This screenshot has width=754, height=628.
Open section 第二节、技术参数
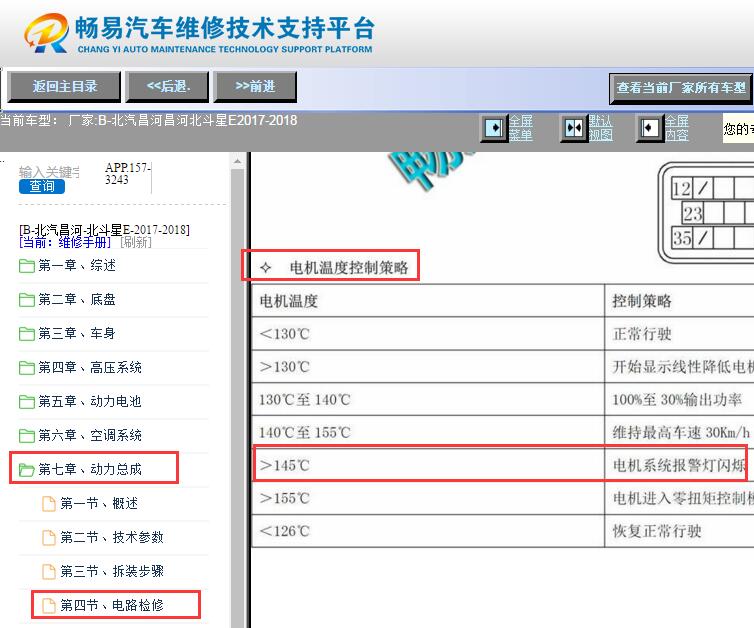tap(112, 537)
